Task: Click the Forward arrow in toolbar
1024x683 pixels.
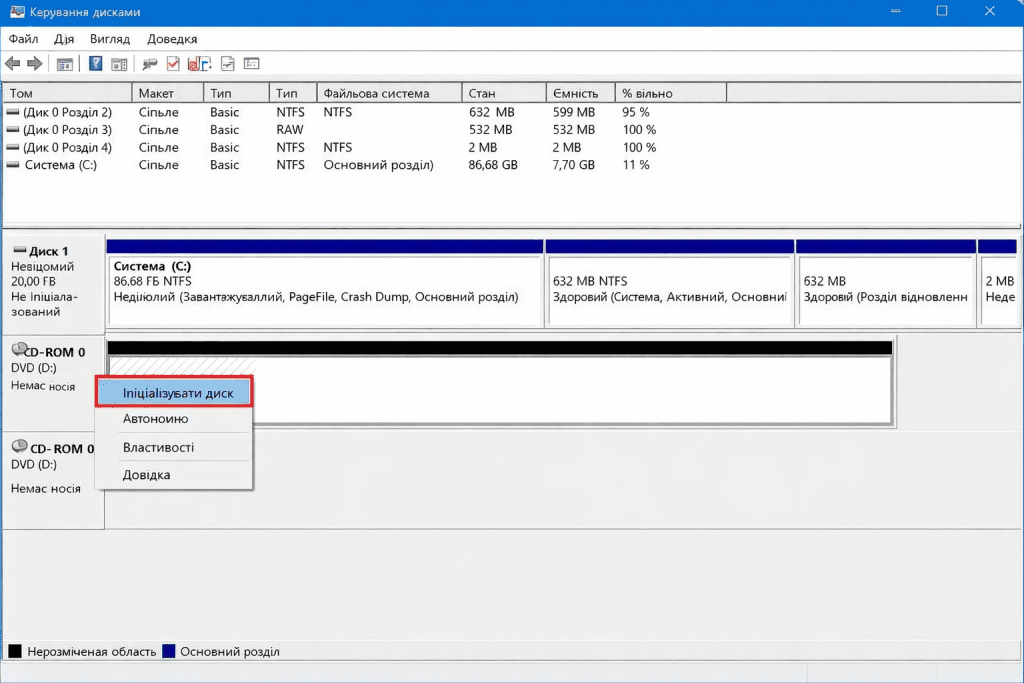Action: click(x=34, y=64)
